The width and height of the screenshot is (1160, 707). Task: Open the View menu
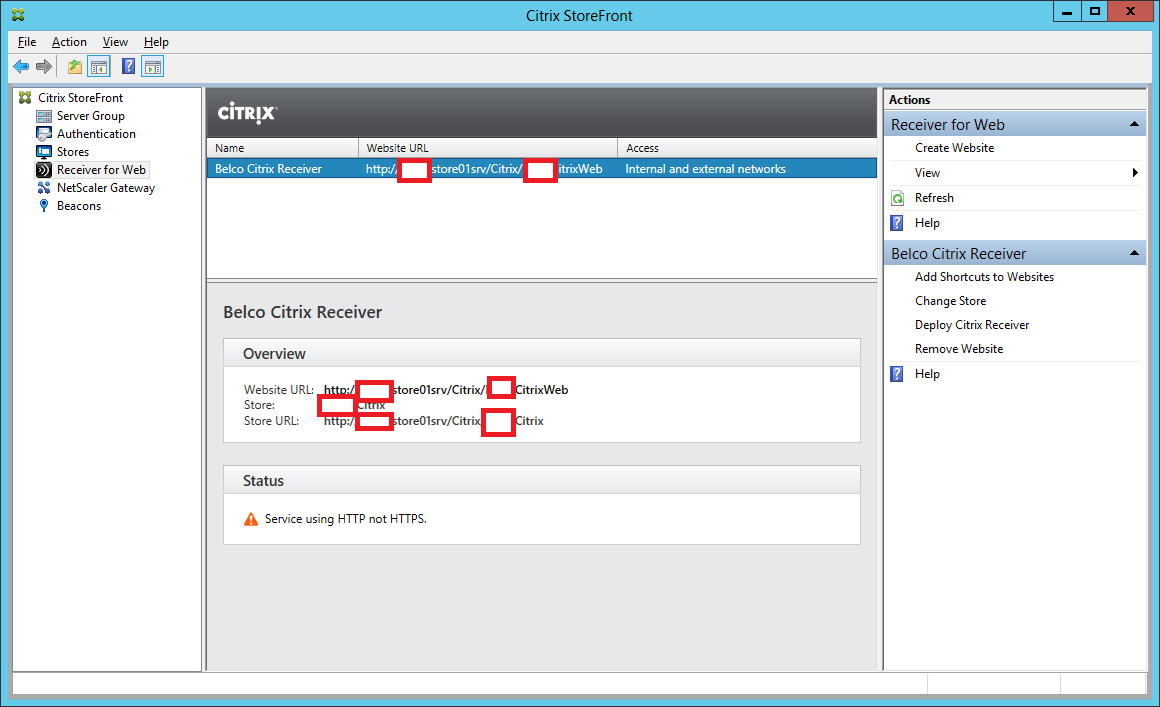click(x=115, y=42)
